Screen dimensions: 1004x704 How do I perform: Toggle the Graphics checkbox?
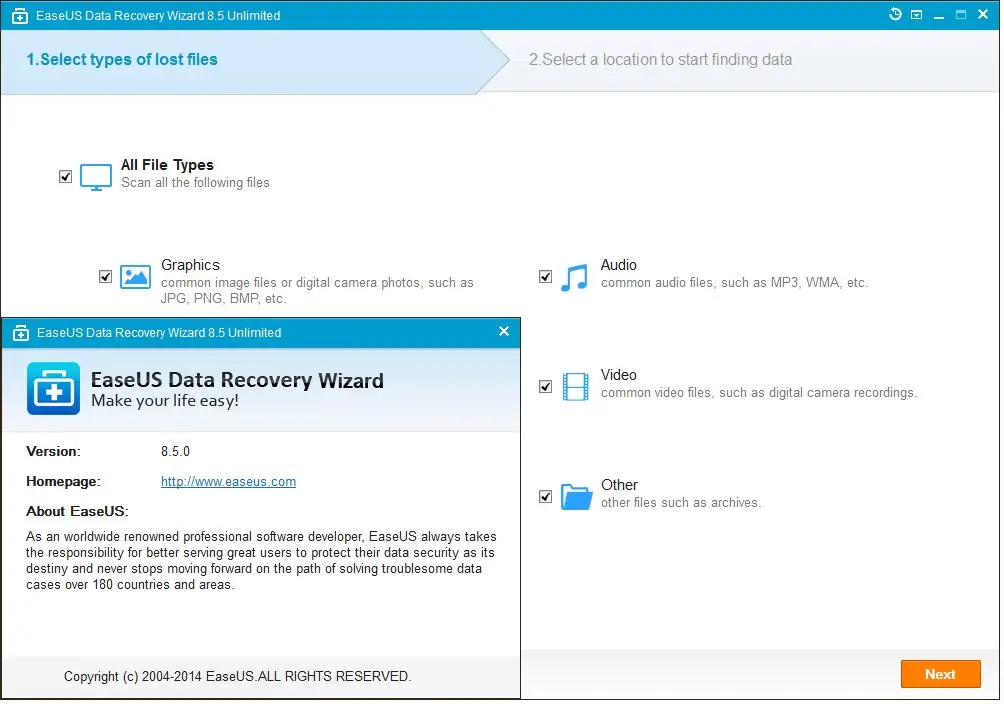(x=106, y=277)
